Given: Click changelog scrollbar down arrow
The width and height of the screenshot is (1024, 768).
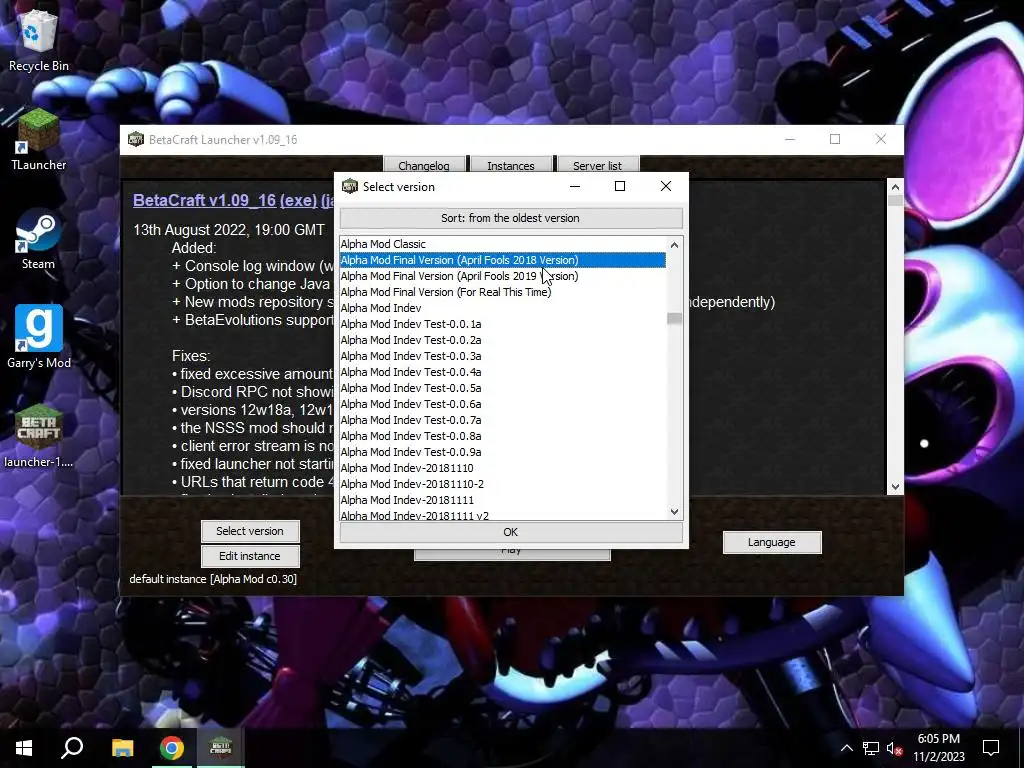Looking at the screenshot, I should click(895, 487).
